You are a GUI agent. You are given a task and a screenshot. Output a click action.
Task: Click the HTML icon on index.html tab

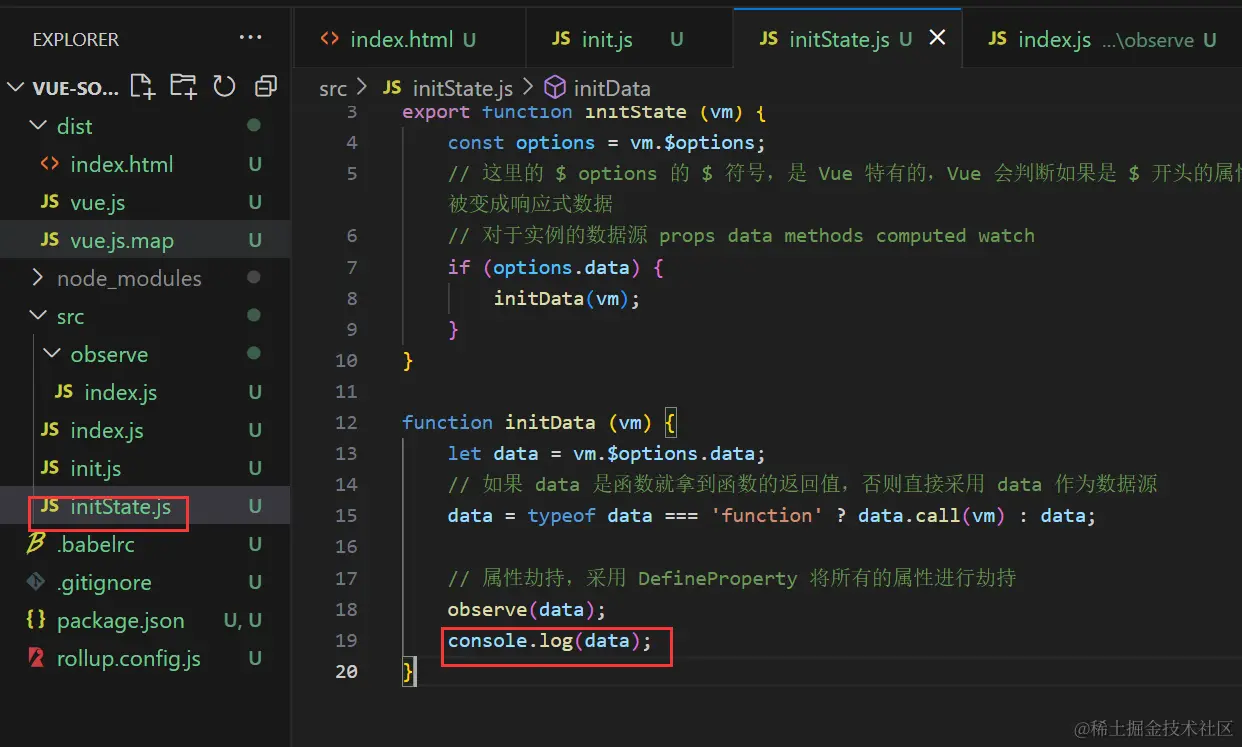tap(329, 39)
